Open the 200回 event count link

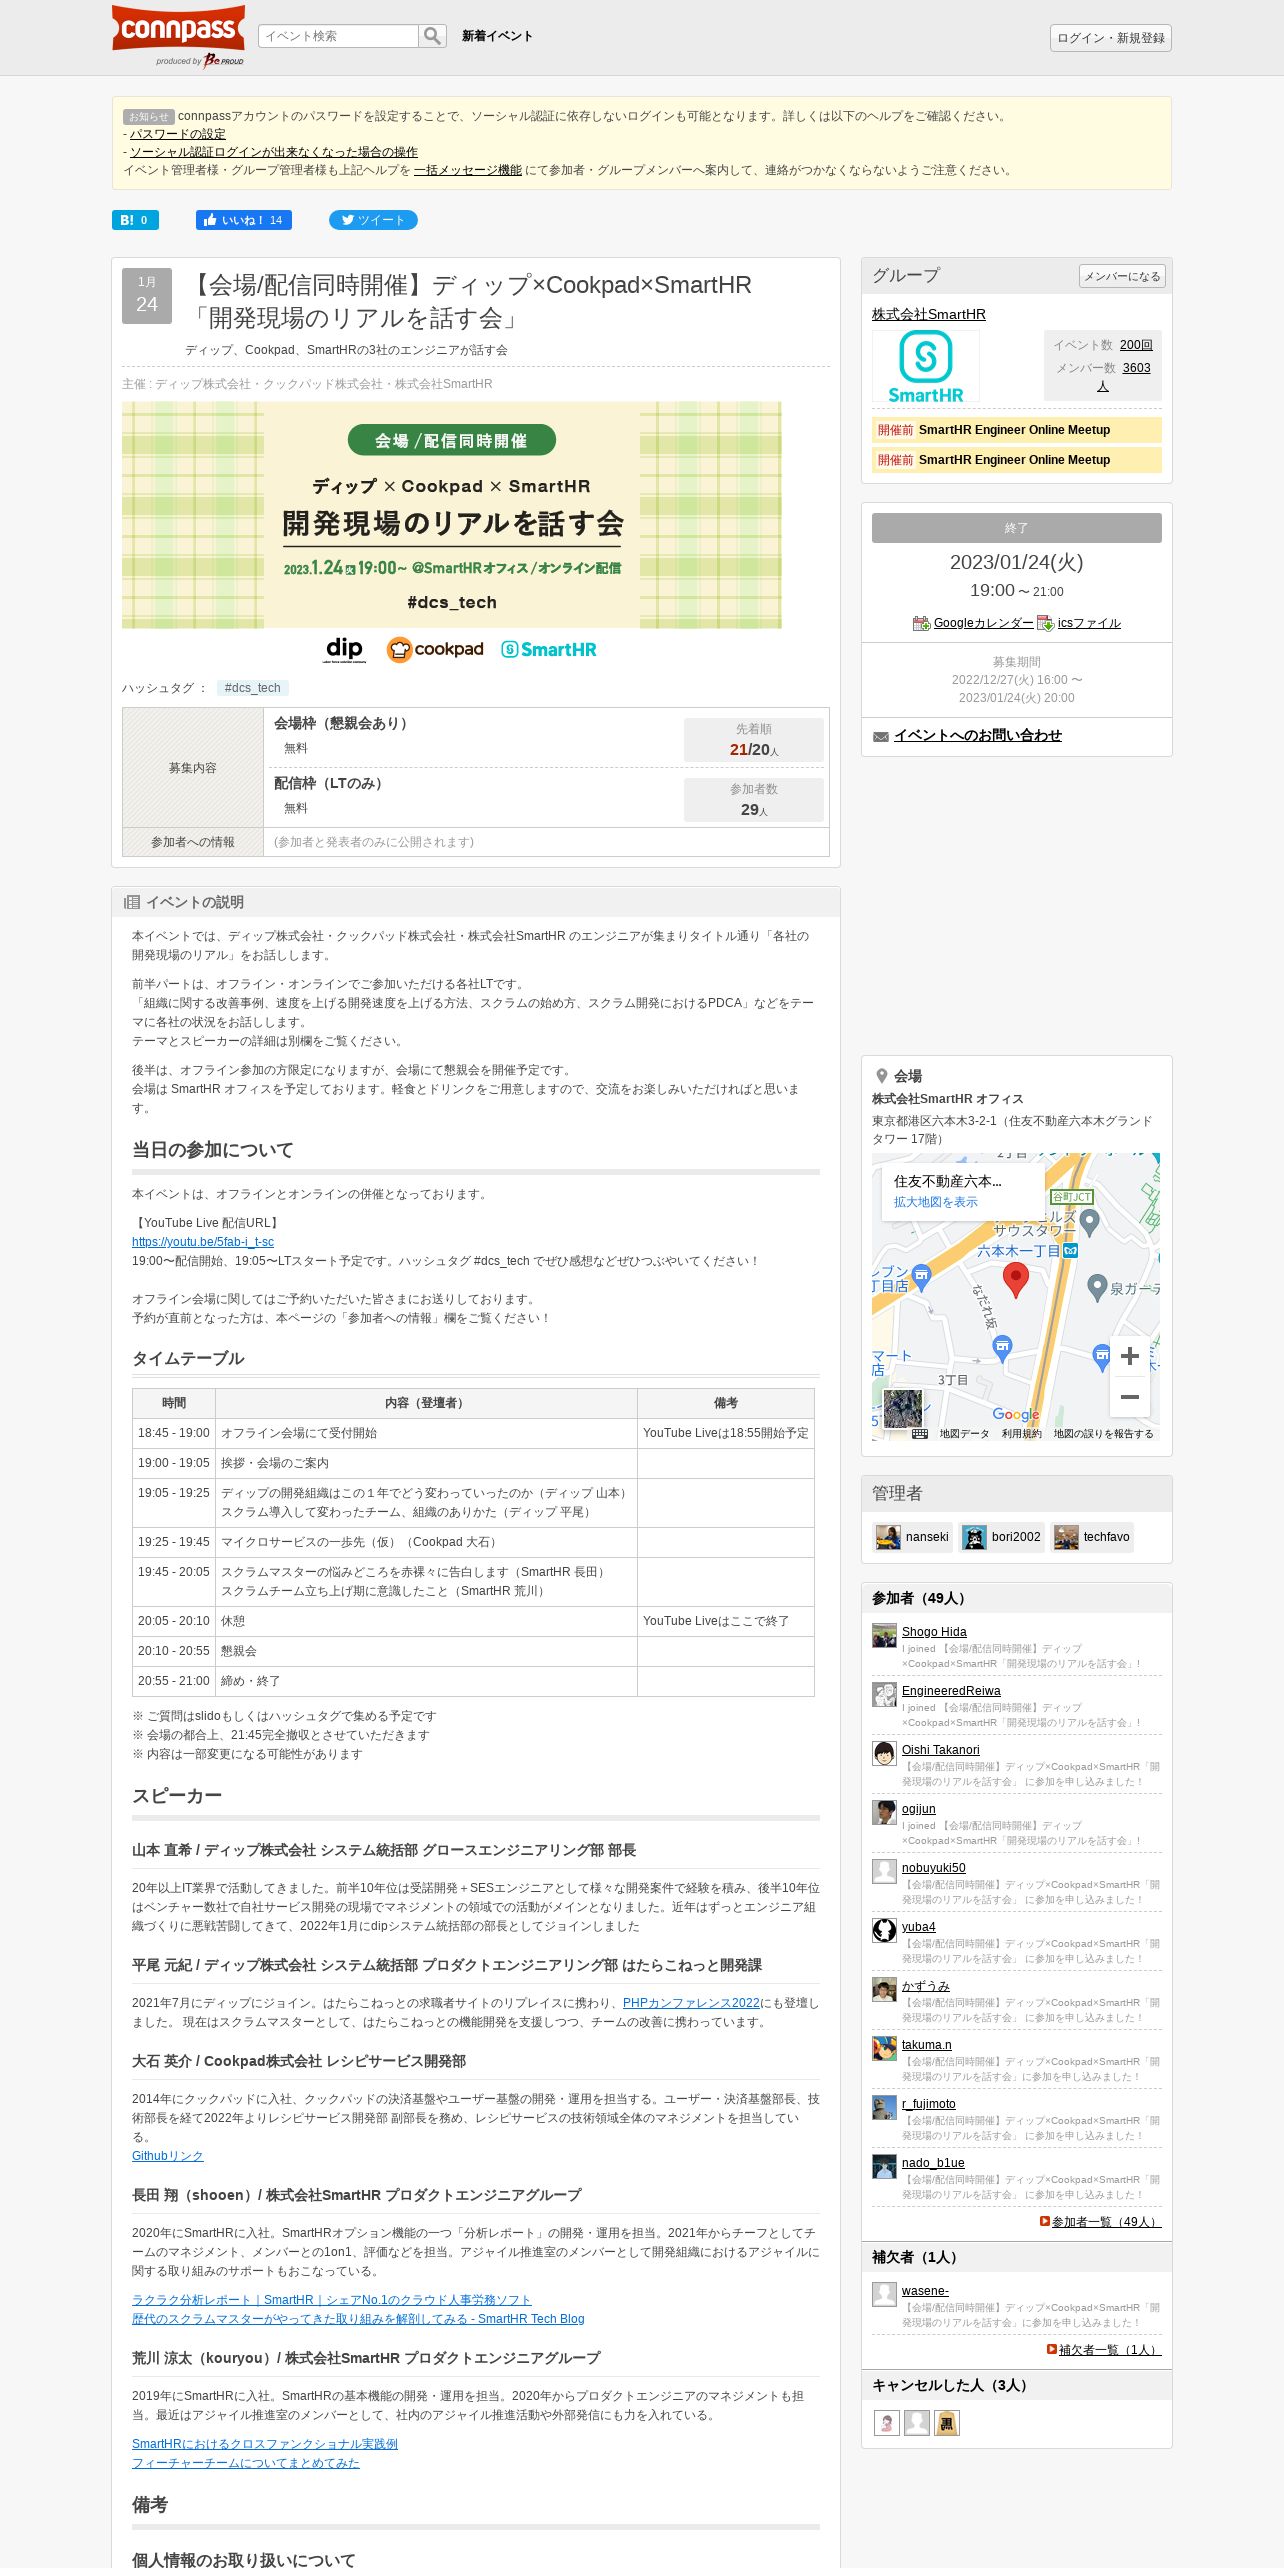[x=1136, y=345]
